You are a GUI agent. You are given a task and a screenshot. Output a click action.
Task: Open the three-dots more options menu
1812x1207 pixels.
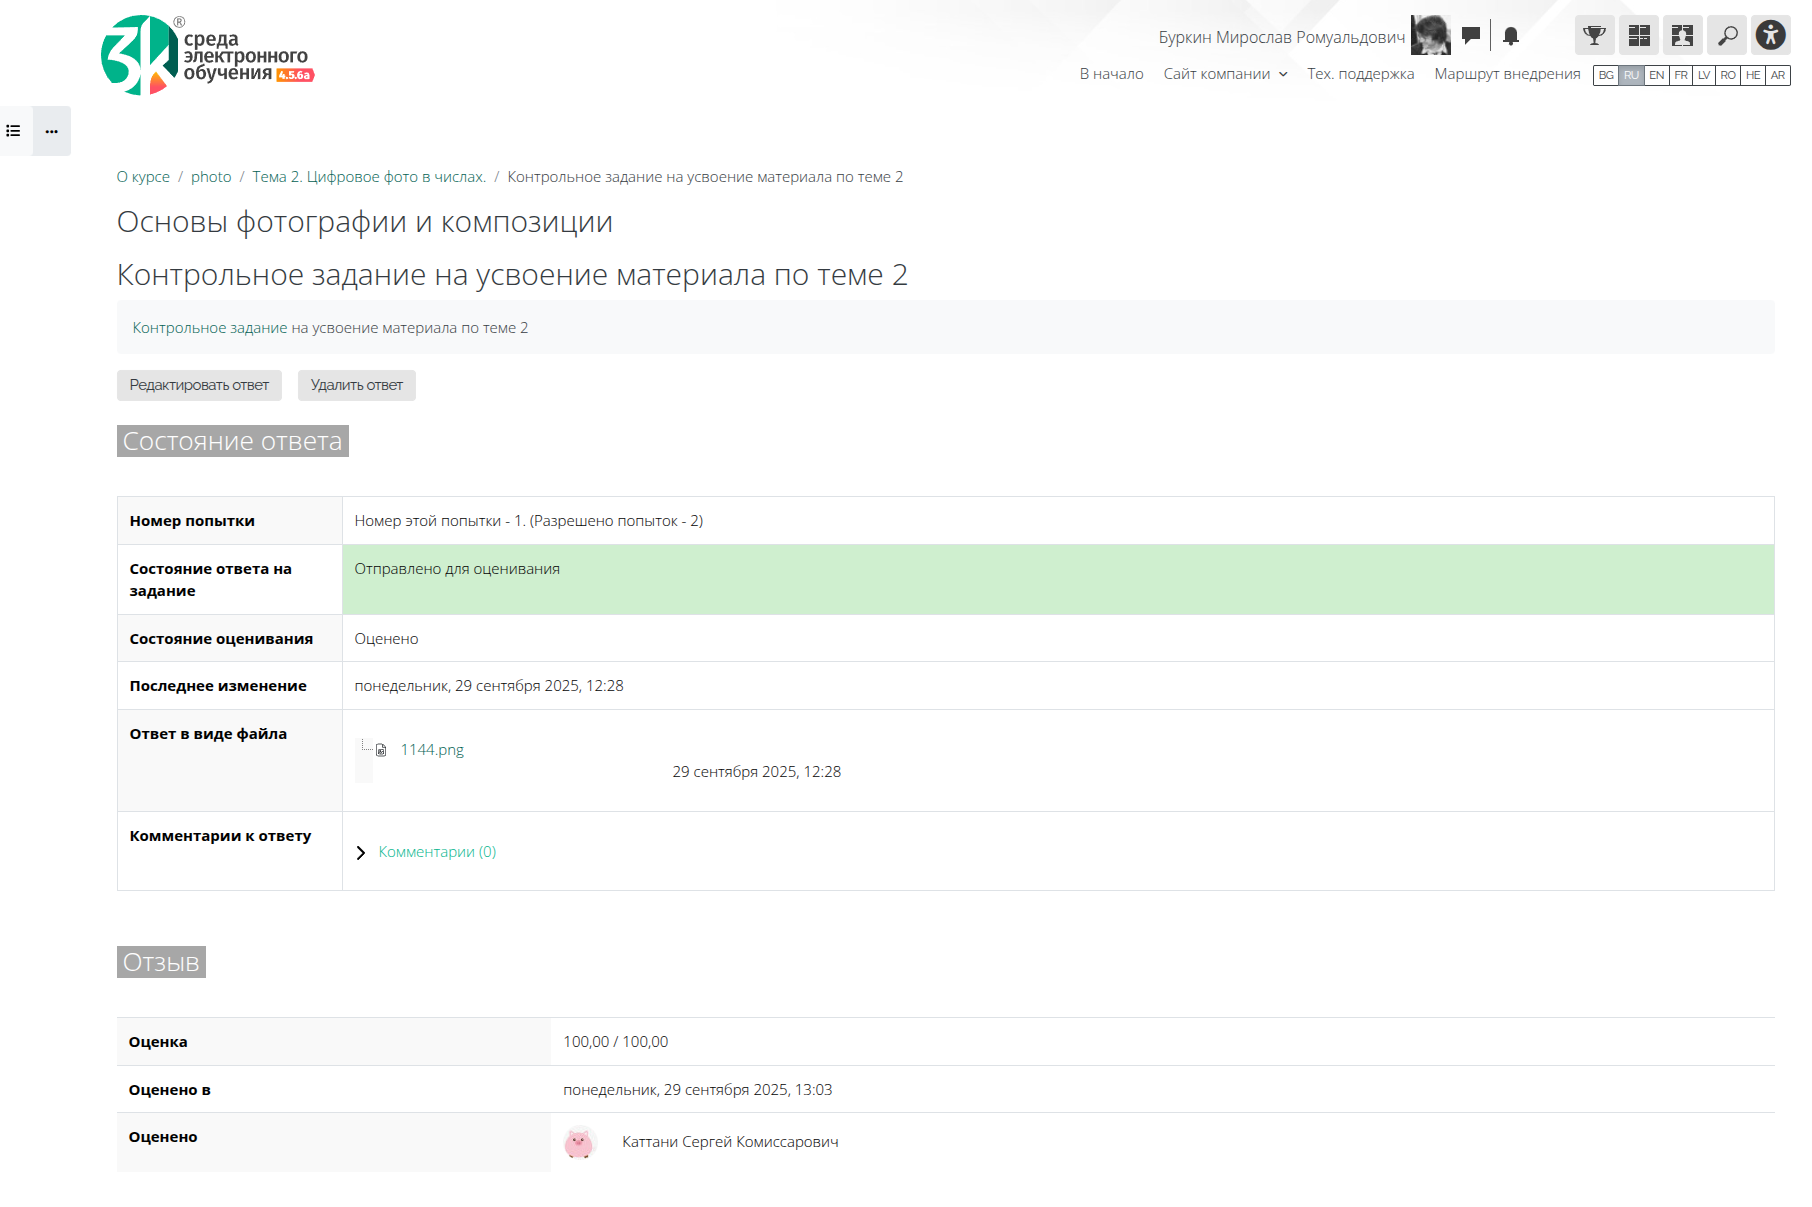pyautogui.click(x=52, y=131)
